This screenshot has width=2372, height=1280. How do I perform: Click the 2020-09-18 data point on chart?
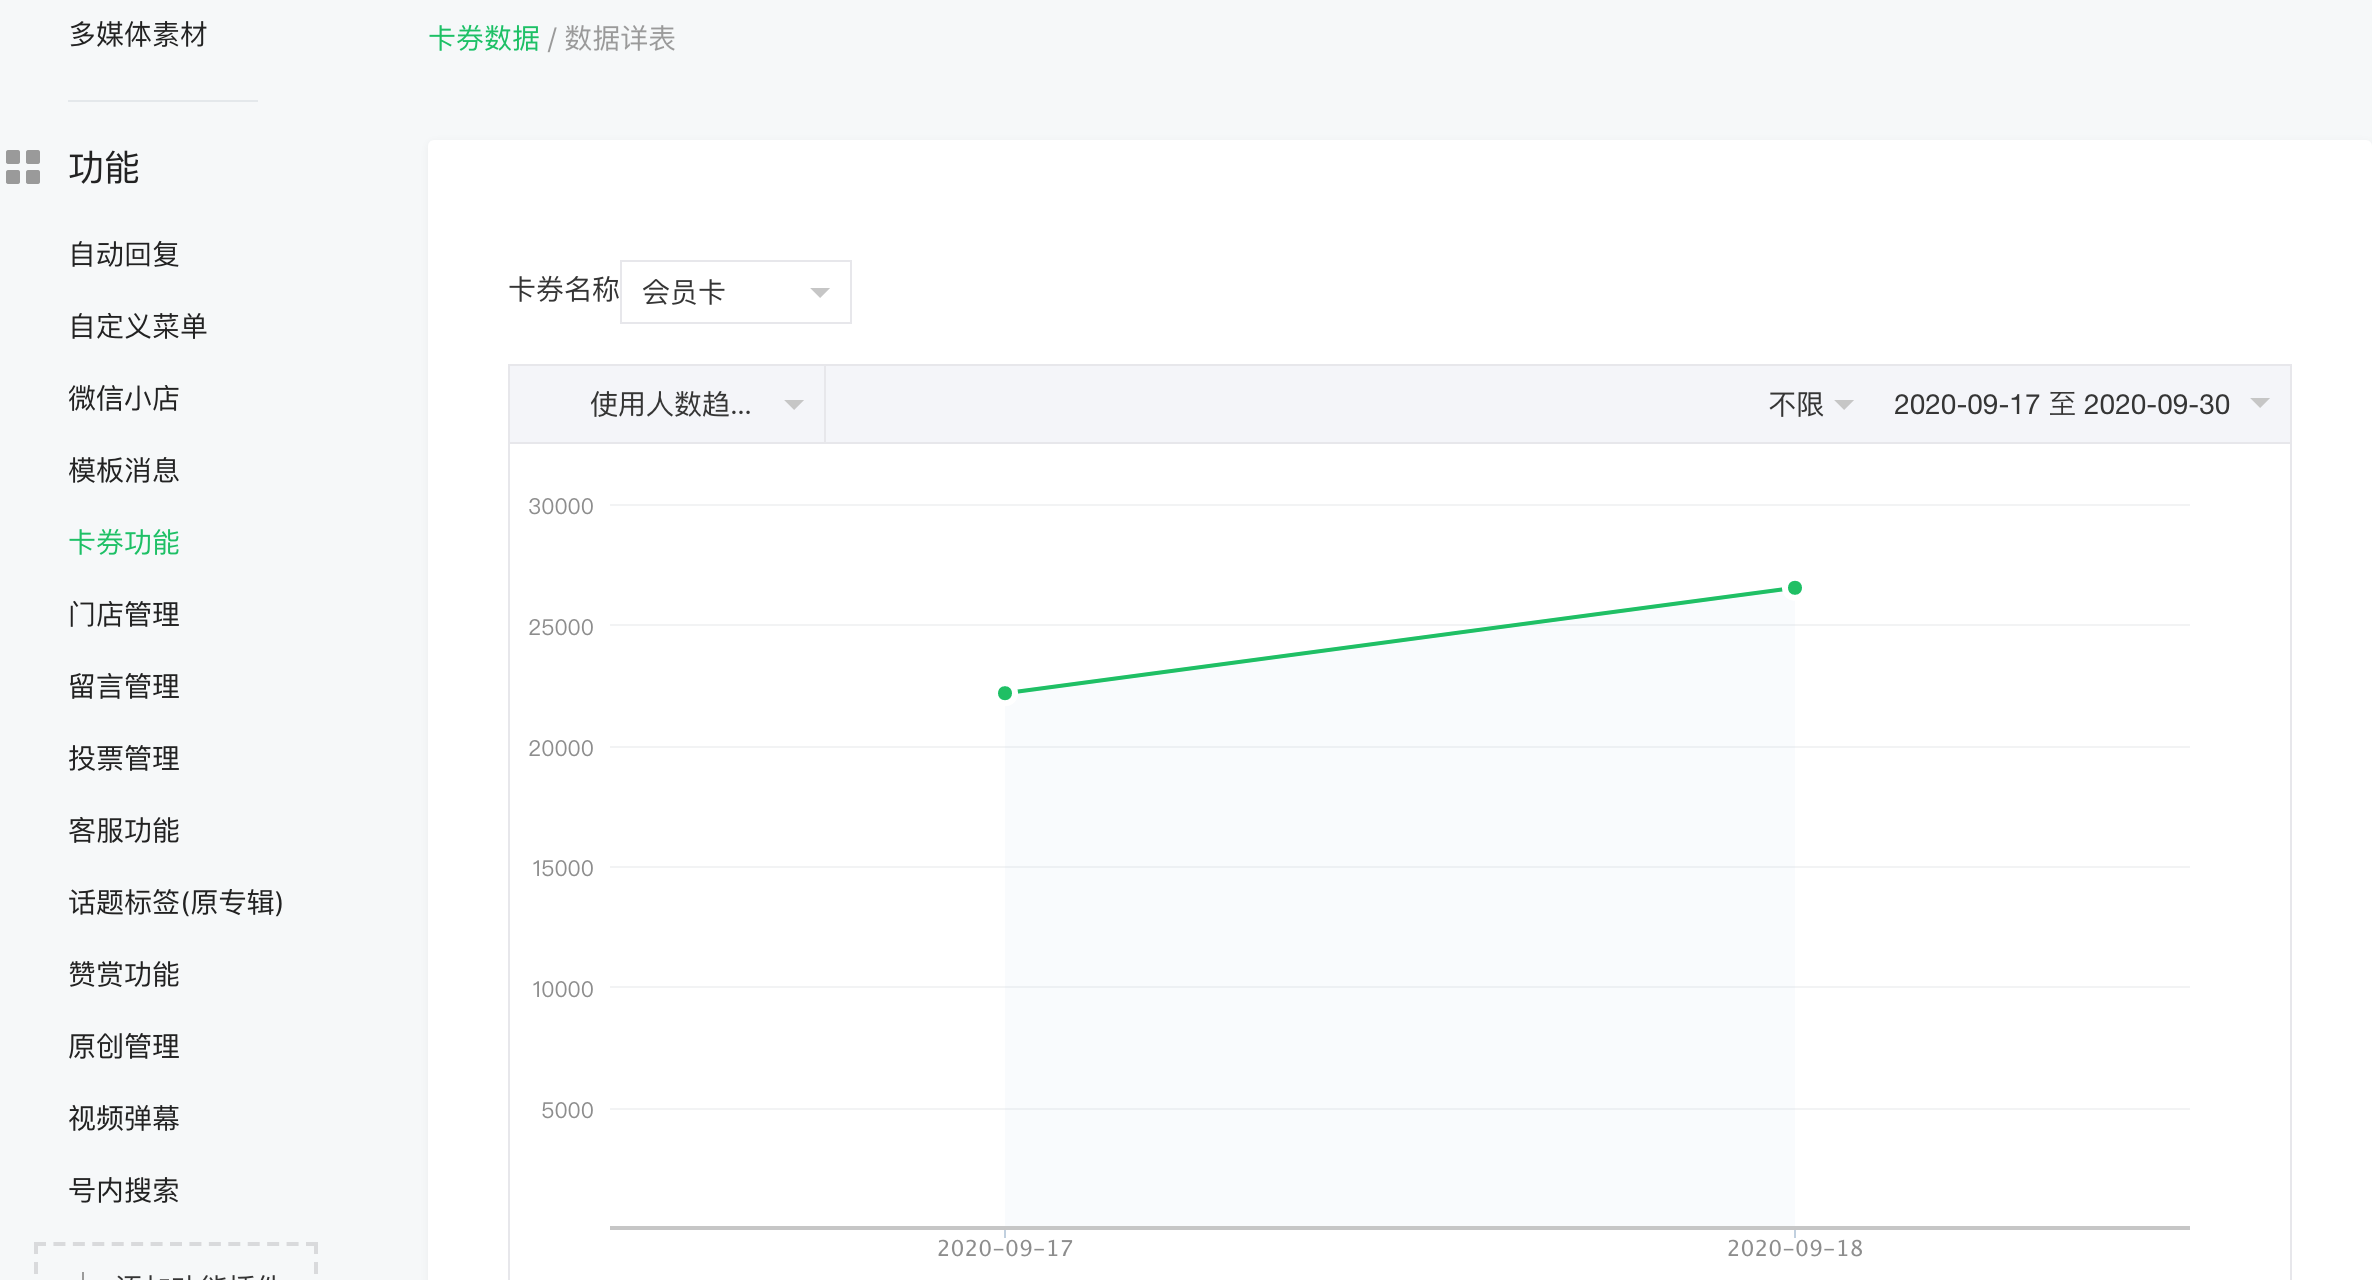1795,588
